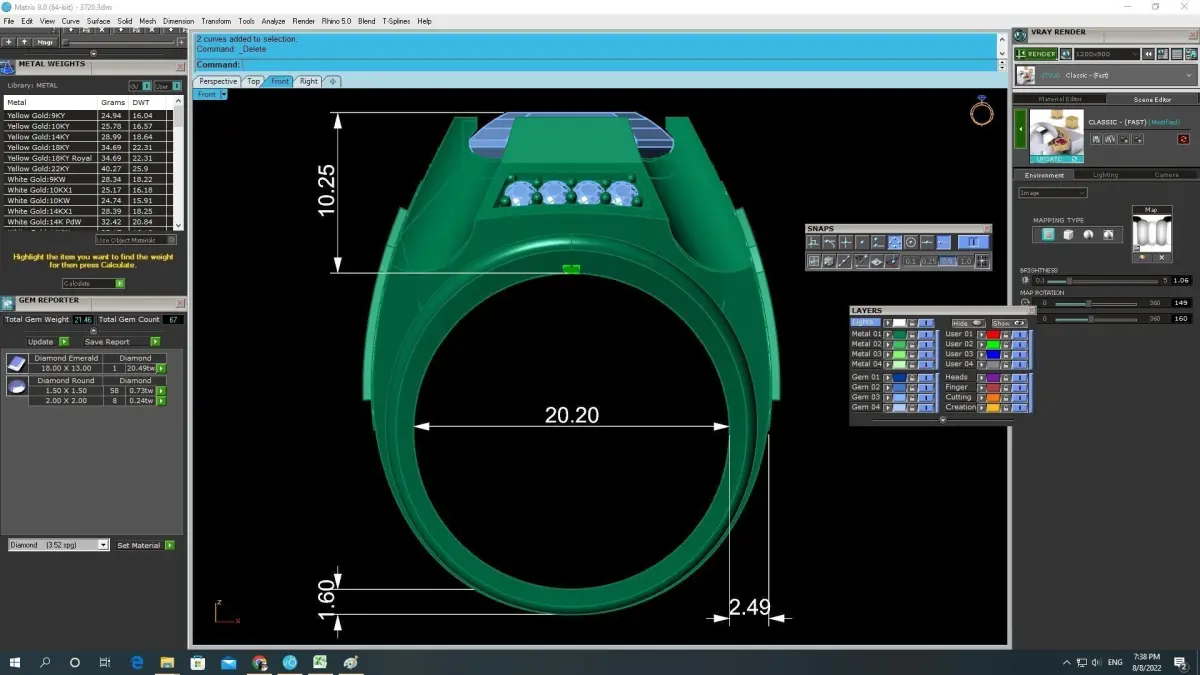Switch to the Scene Editor tab

[x=1152, y=99]
